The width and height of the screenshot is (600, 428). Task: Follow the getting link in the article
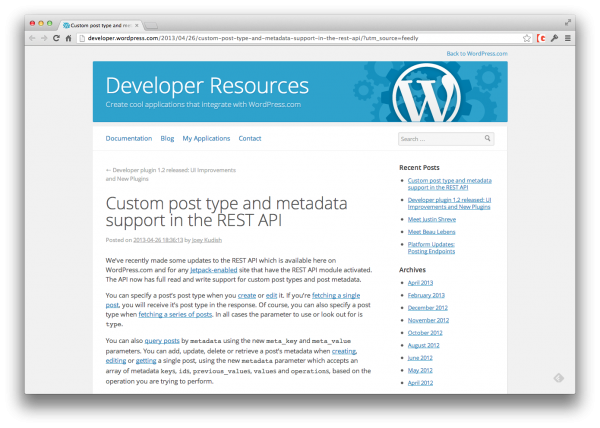[146, 361]
